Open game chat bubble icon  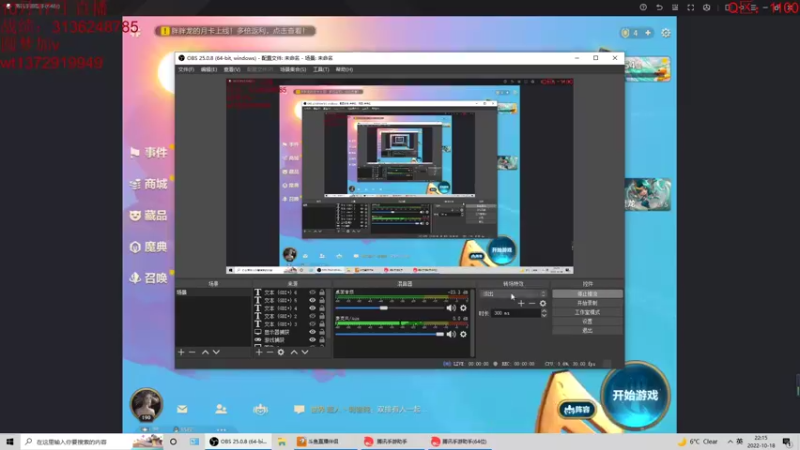click(299, 409)
